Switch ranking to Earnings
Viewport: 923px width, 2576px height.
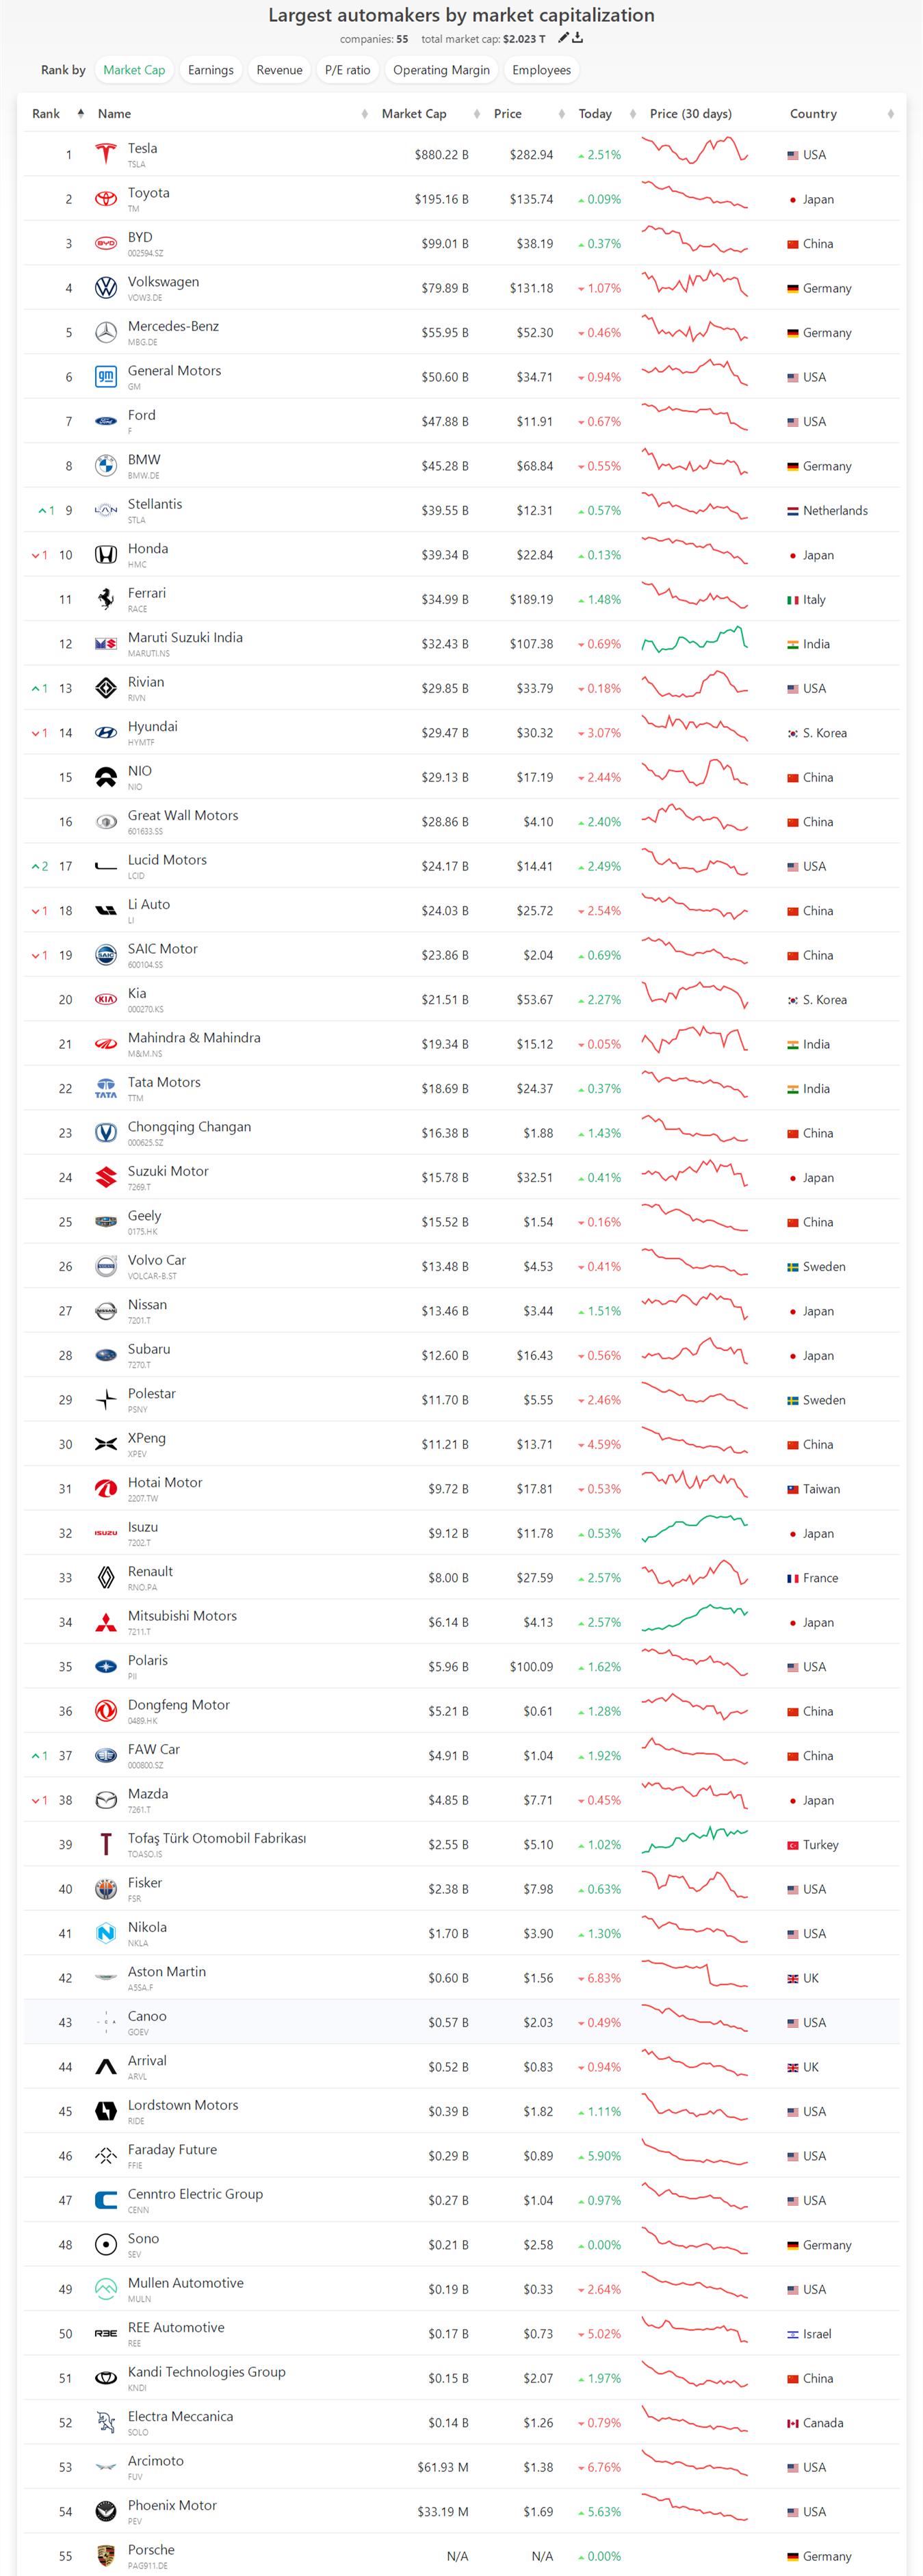coord(210,70)
